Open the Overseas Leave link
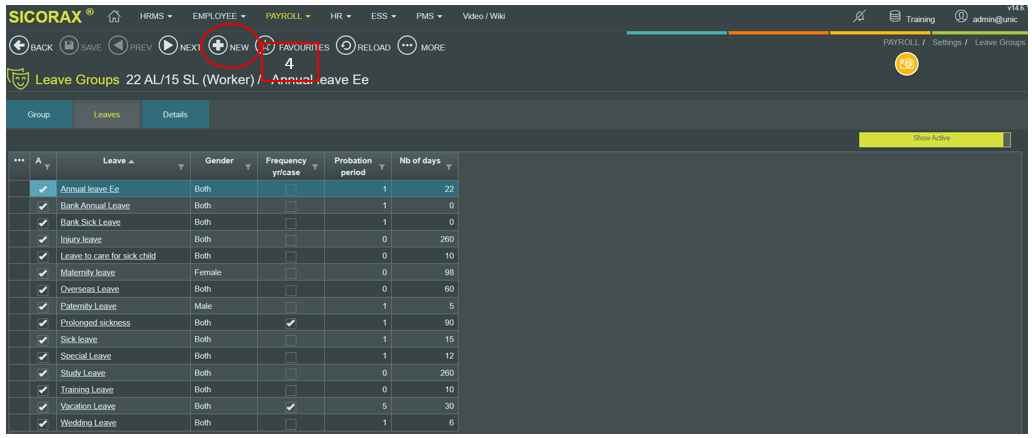Viewport: 1032px width, 438px height. click(90, 289)
